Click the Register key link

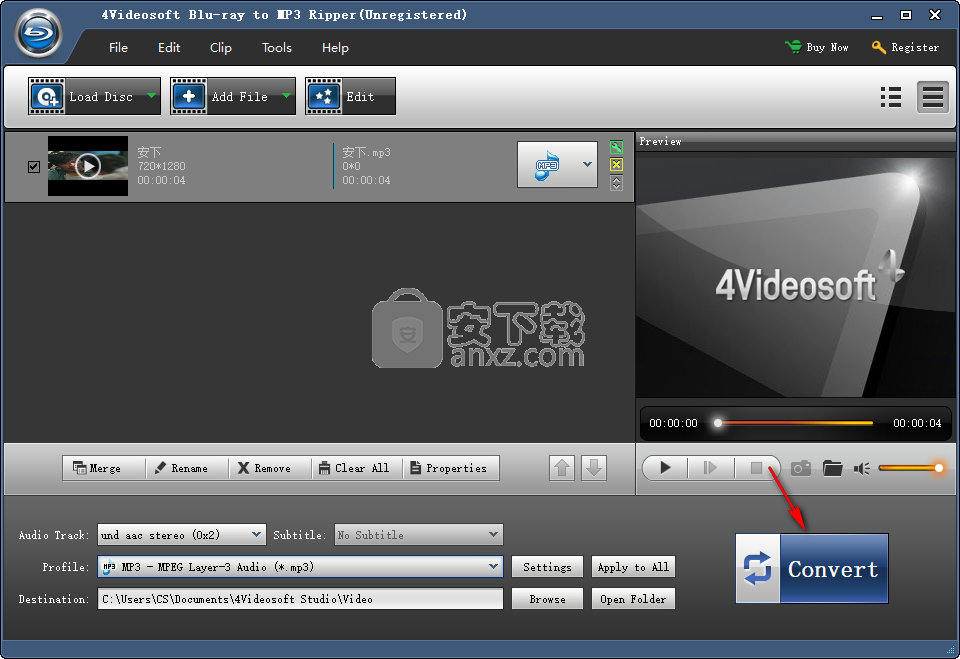tap(905, 47)
